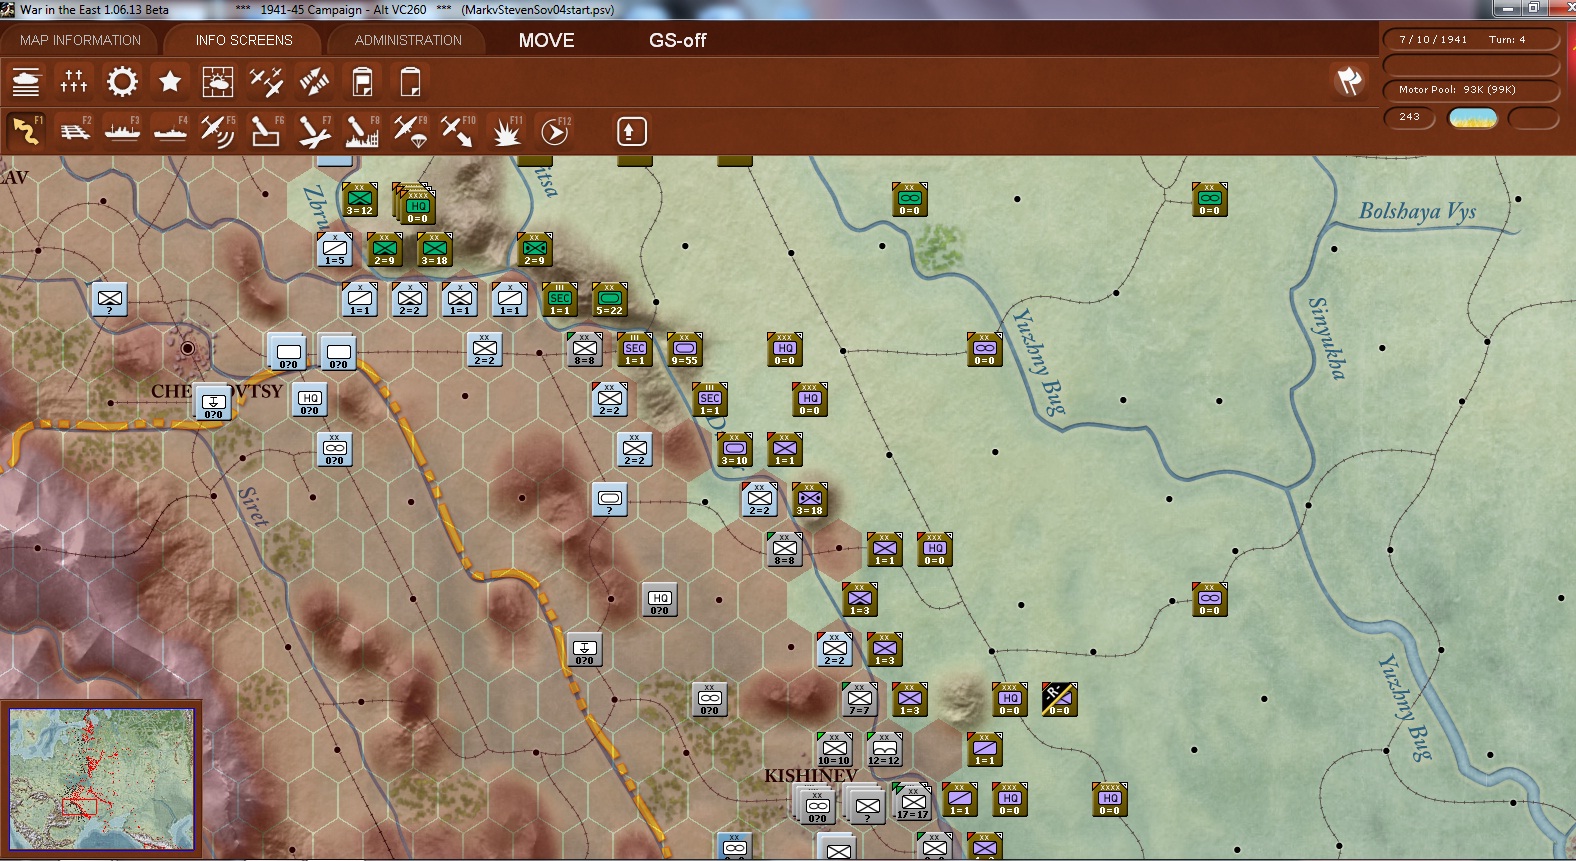The image size is (1576, 861).
Task: Click the crossed-arrows reinforcement icon
Action: pyautogui.click(x=314, y=81)
